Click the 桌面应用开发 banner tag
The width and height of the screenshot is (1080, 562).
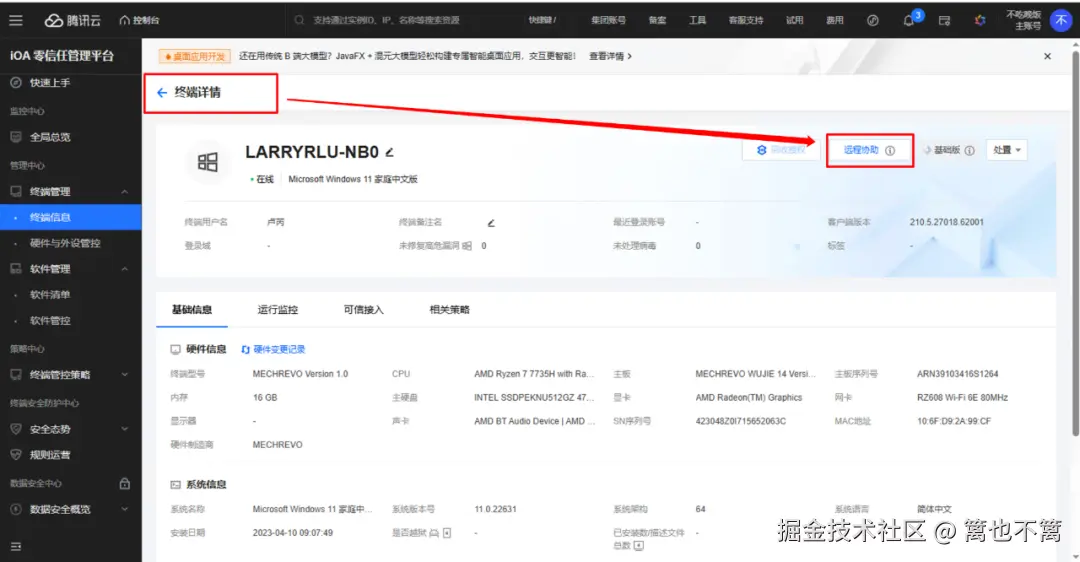pos(195,56)
